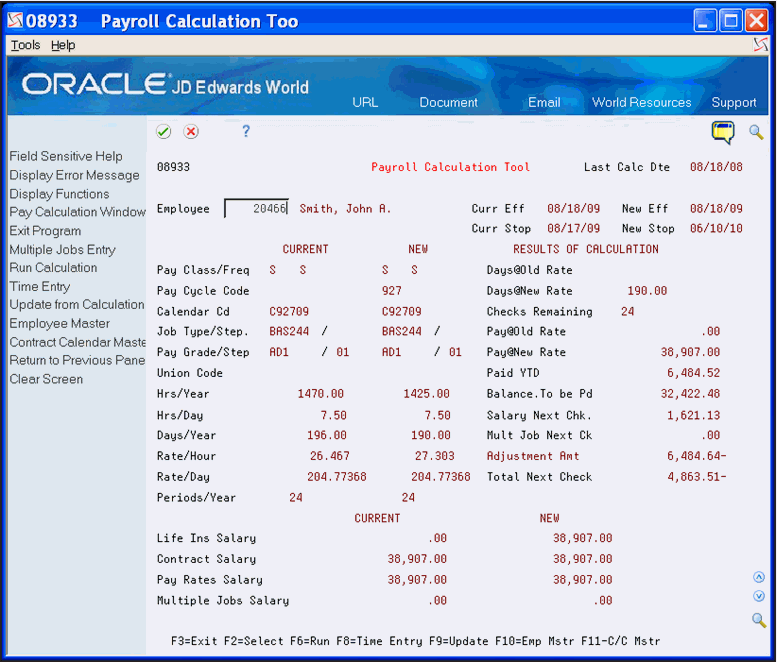The height and width of the screenshot is (662, 777).
Task: Click the Adjustment Amt value 6,484.64-
Action: (696, 456)
